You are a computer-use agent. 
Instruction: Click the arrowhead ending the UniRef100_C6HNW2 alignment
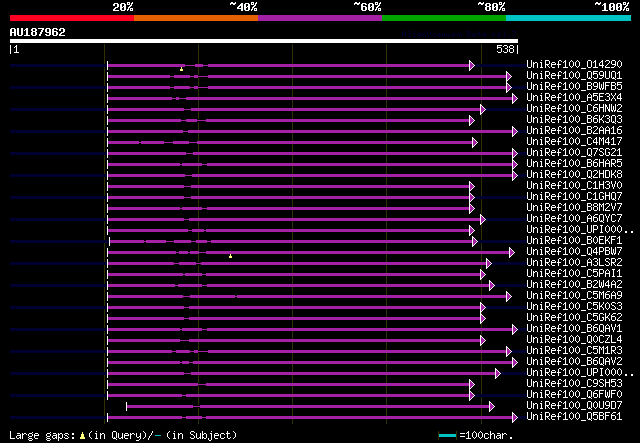tap(483, 109)
